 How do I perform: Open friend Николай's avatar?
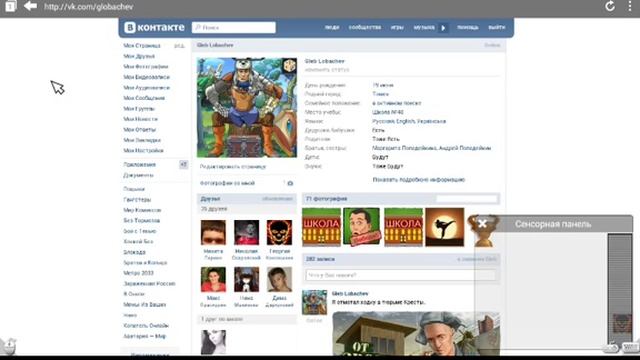point(246,233)
